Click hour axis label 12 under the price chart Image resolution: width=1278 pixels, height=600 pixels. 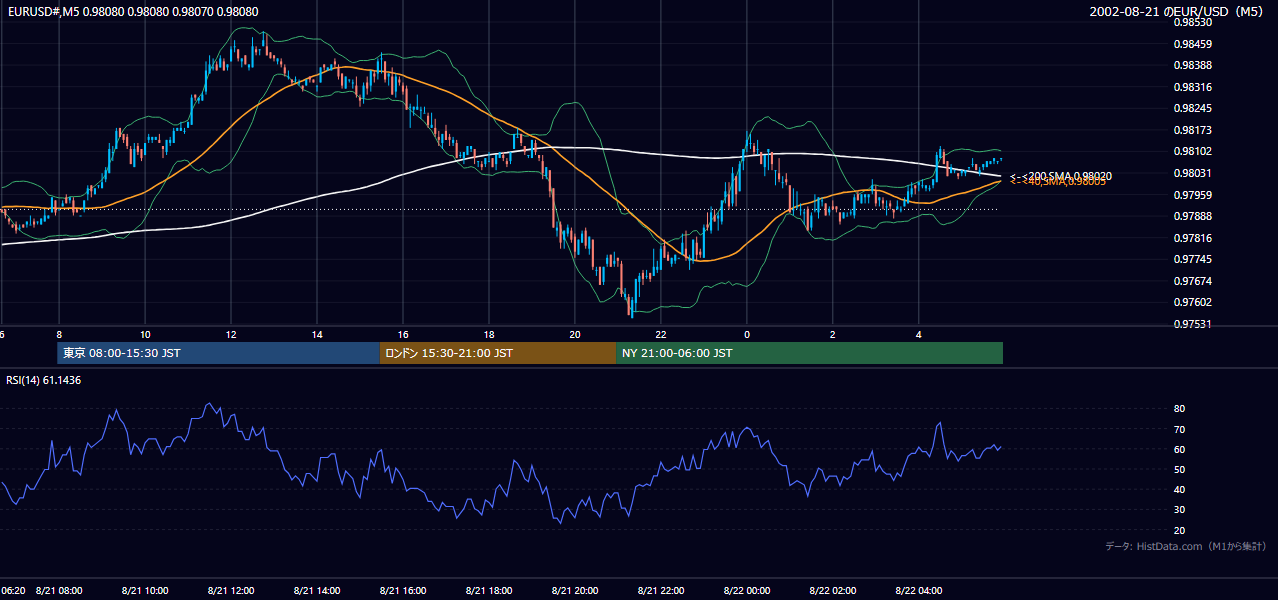[231, 334]
